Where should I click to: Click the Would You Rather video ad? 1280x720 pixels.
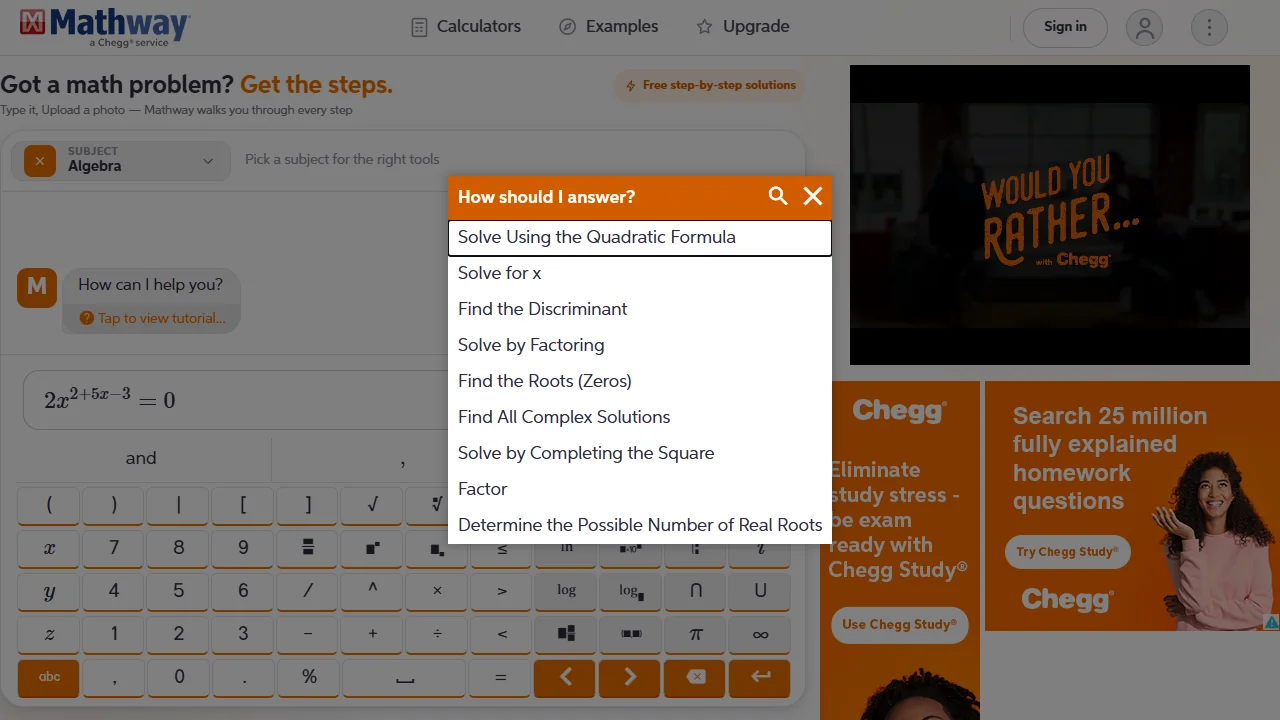pyautogui.click(x=1050, y=215)
